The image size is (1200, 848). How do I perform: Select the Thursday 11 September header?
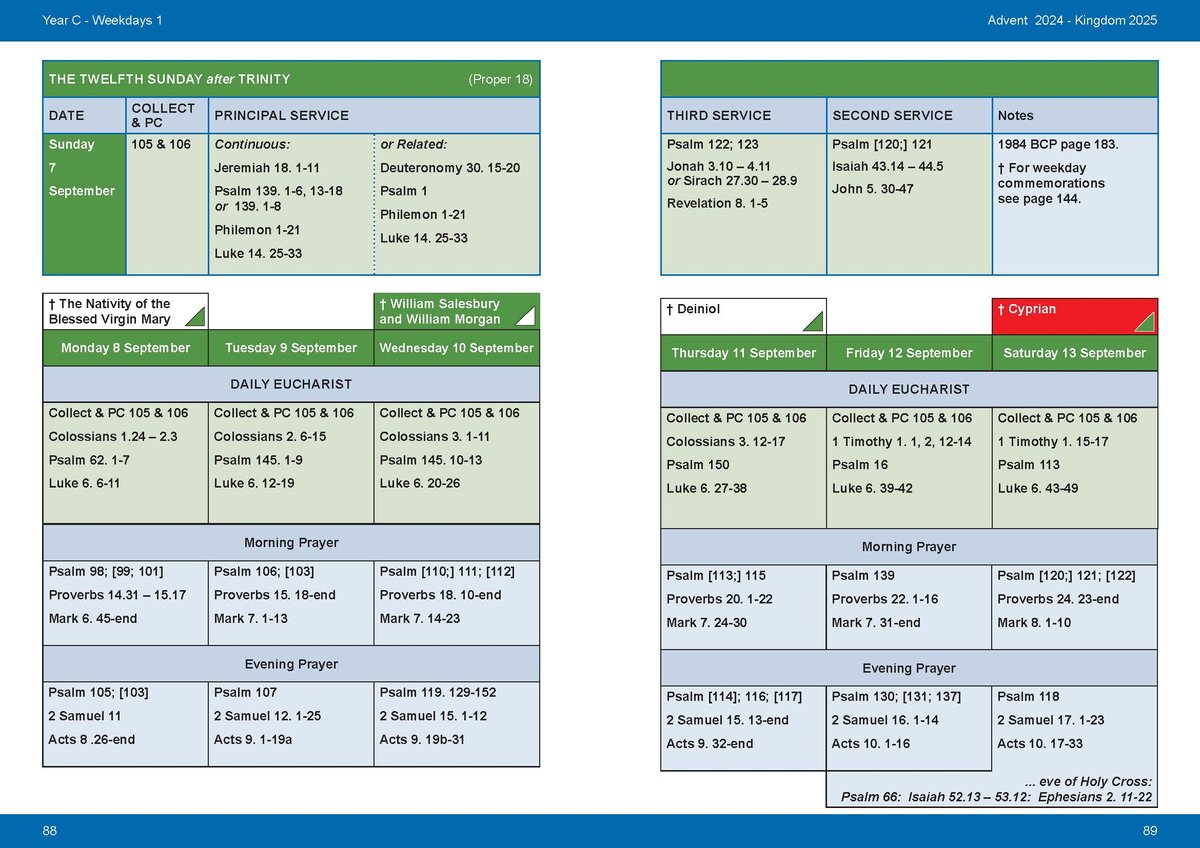pyautogui.click(x=743, y=353)
